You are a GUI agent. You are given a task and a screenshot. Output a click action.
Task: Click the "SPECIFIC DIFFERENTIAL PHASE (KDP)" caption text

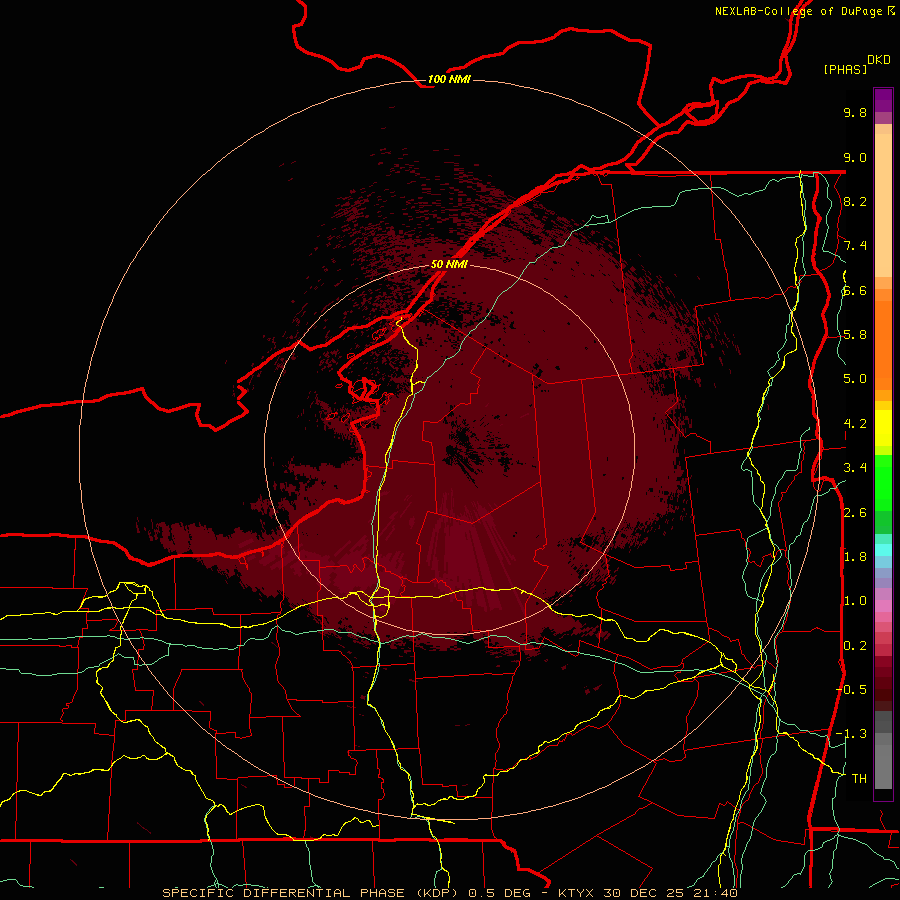click(x=310, y=893)
